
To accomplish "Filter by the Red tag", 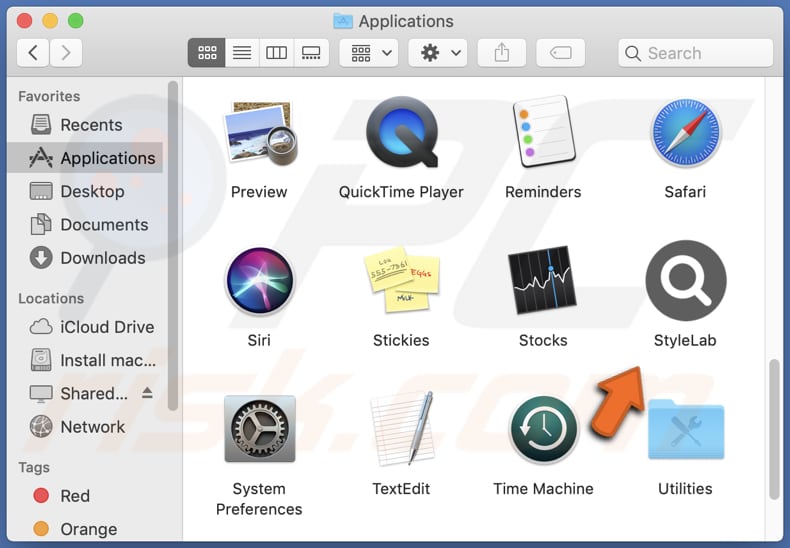I will point(85,496).
